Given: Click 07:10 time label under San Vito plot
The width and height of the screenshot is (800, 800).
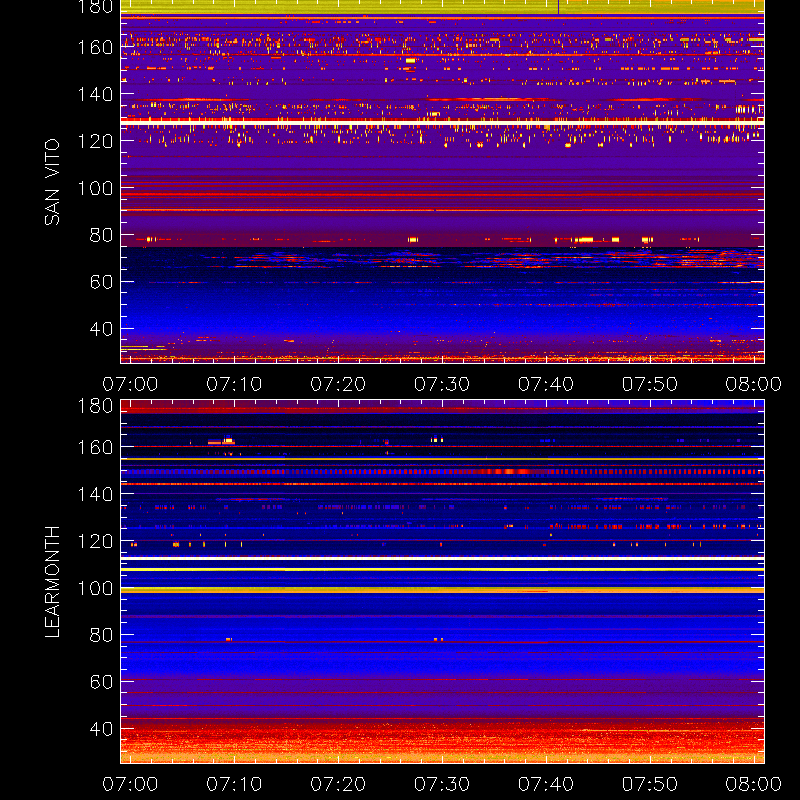Looking at the screenshot, I should coord(234,384).
